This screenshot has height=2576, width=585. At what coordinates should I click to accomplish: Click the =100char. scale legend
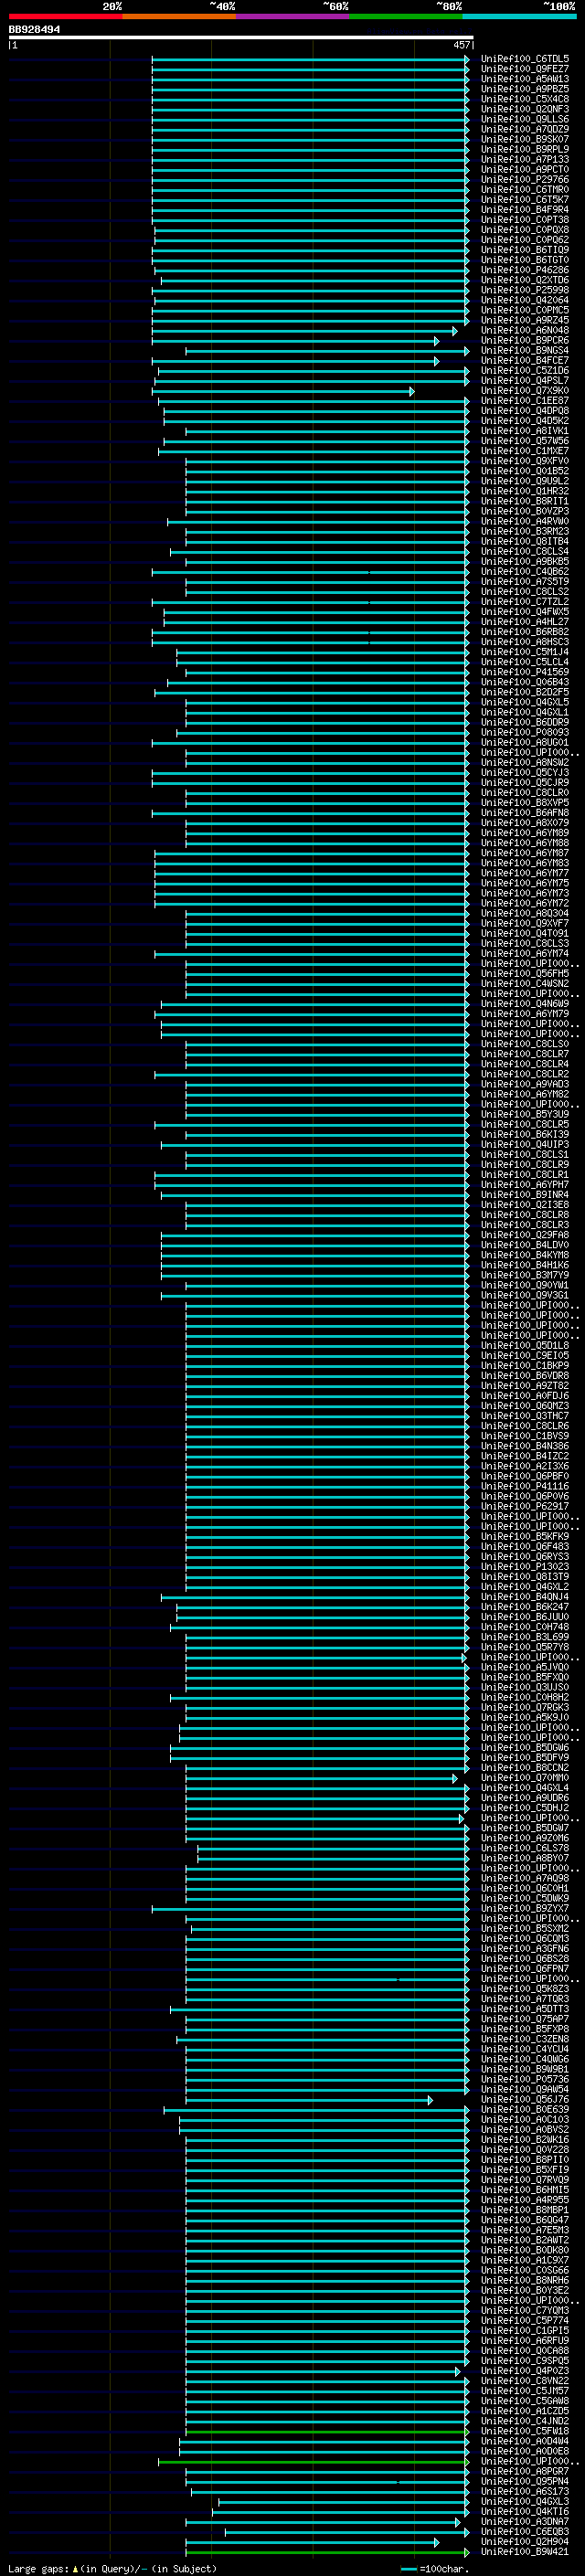pos(435,2569)
